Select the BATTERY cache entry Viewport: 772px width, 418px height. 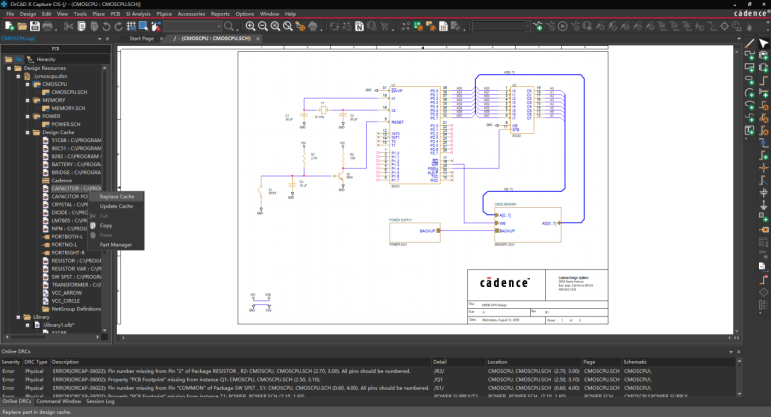pos(76,164)
